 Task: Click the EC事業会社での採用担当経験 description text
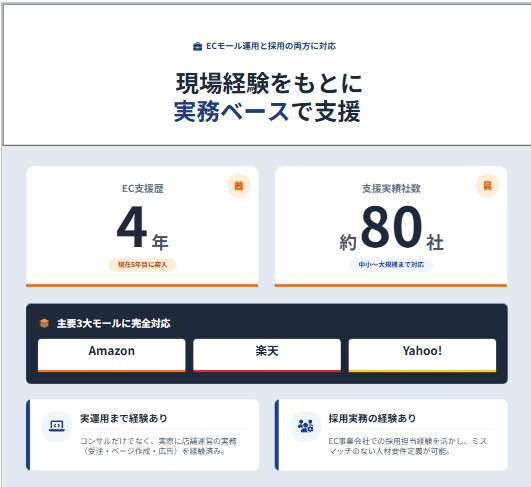click(x=408, y=446)
